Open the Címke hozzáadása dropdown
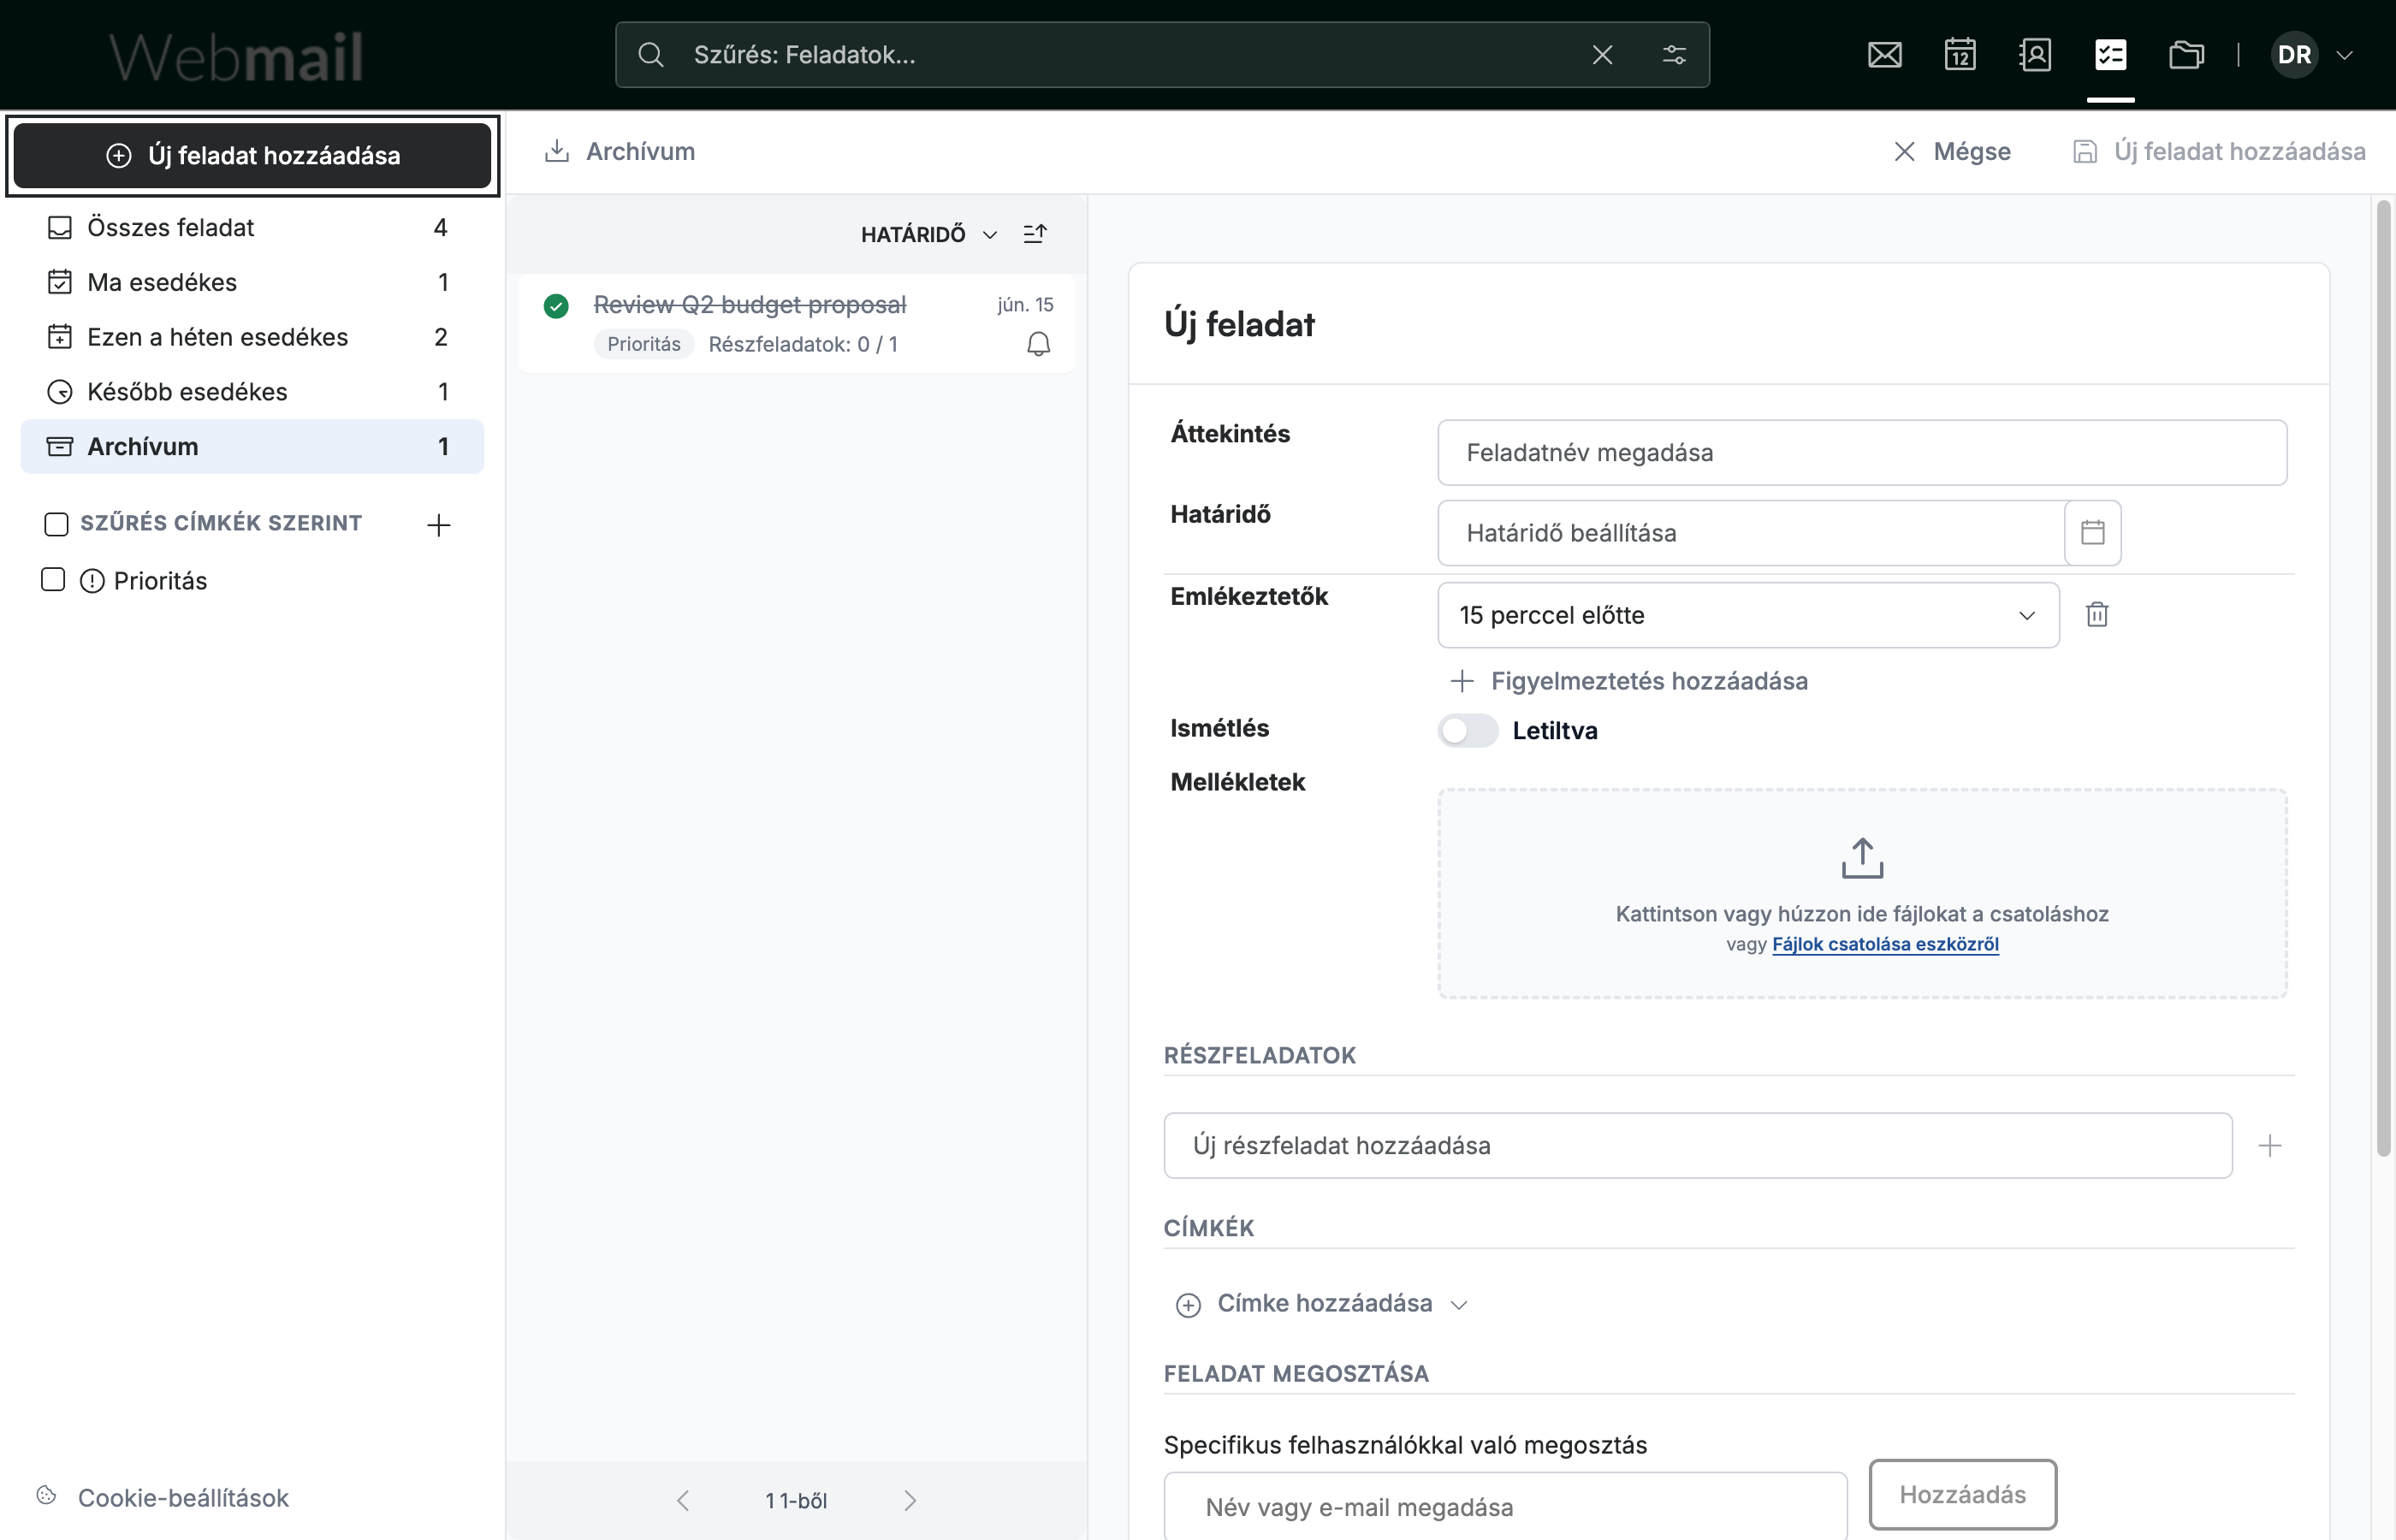 [x=1322, y=1304]
